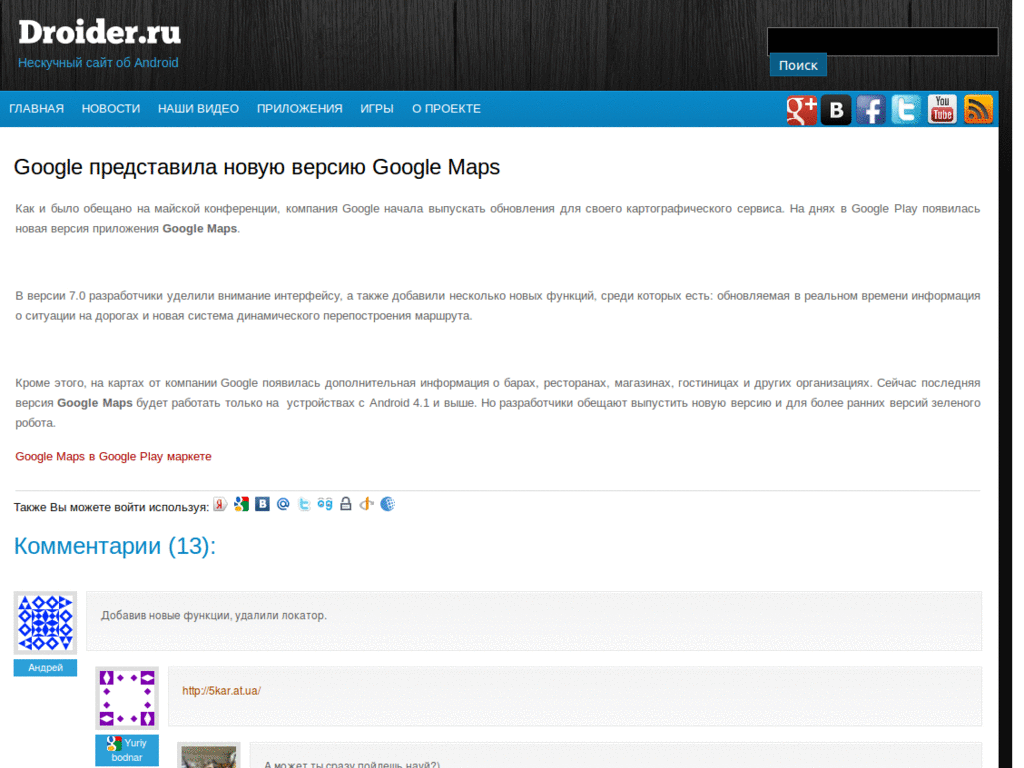Screen dimensions: 1024x768
Task: Click the Комментарии (13): heading
Action: point(115,546)
